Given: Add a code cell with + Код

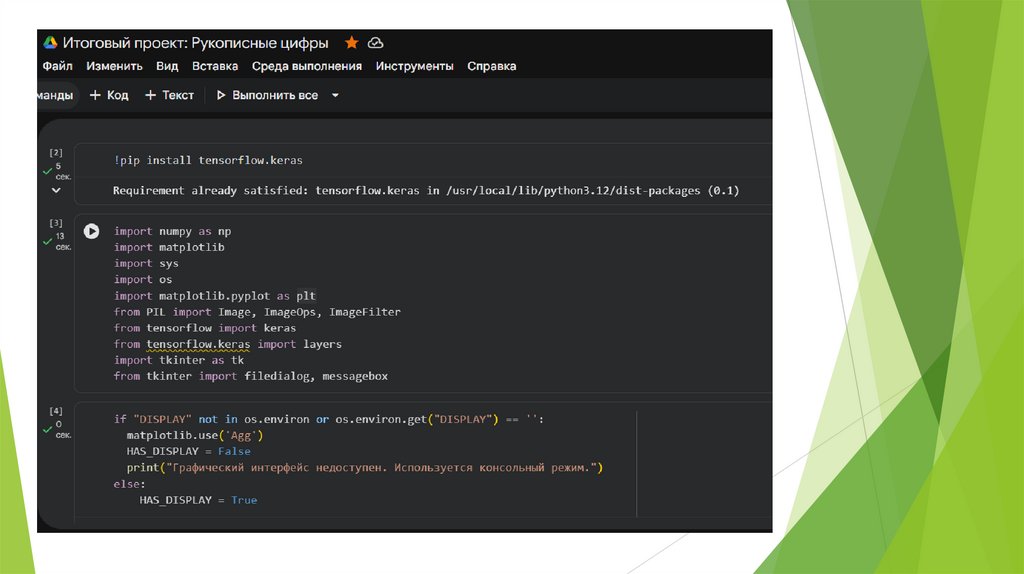Looking at the screenshot, I should click(x=109, y=96).
